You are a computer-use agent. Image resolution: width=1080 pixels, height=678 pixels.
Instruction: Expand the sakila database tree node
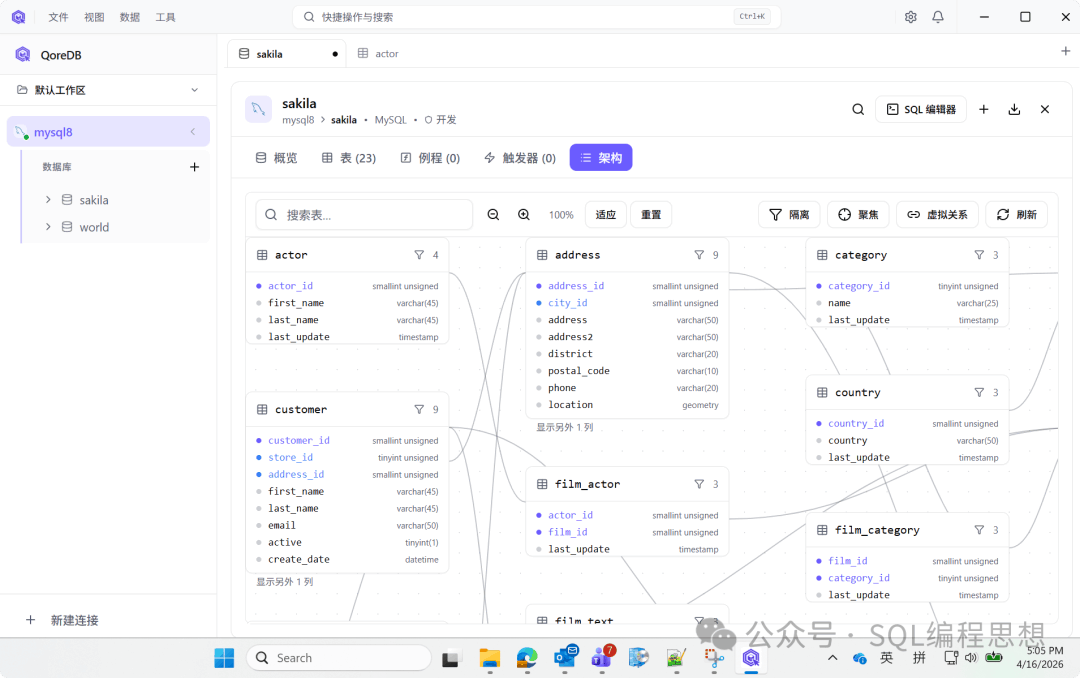point(48,200)
